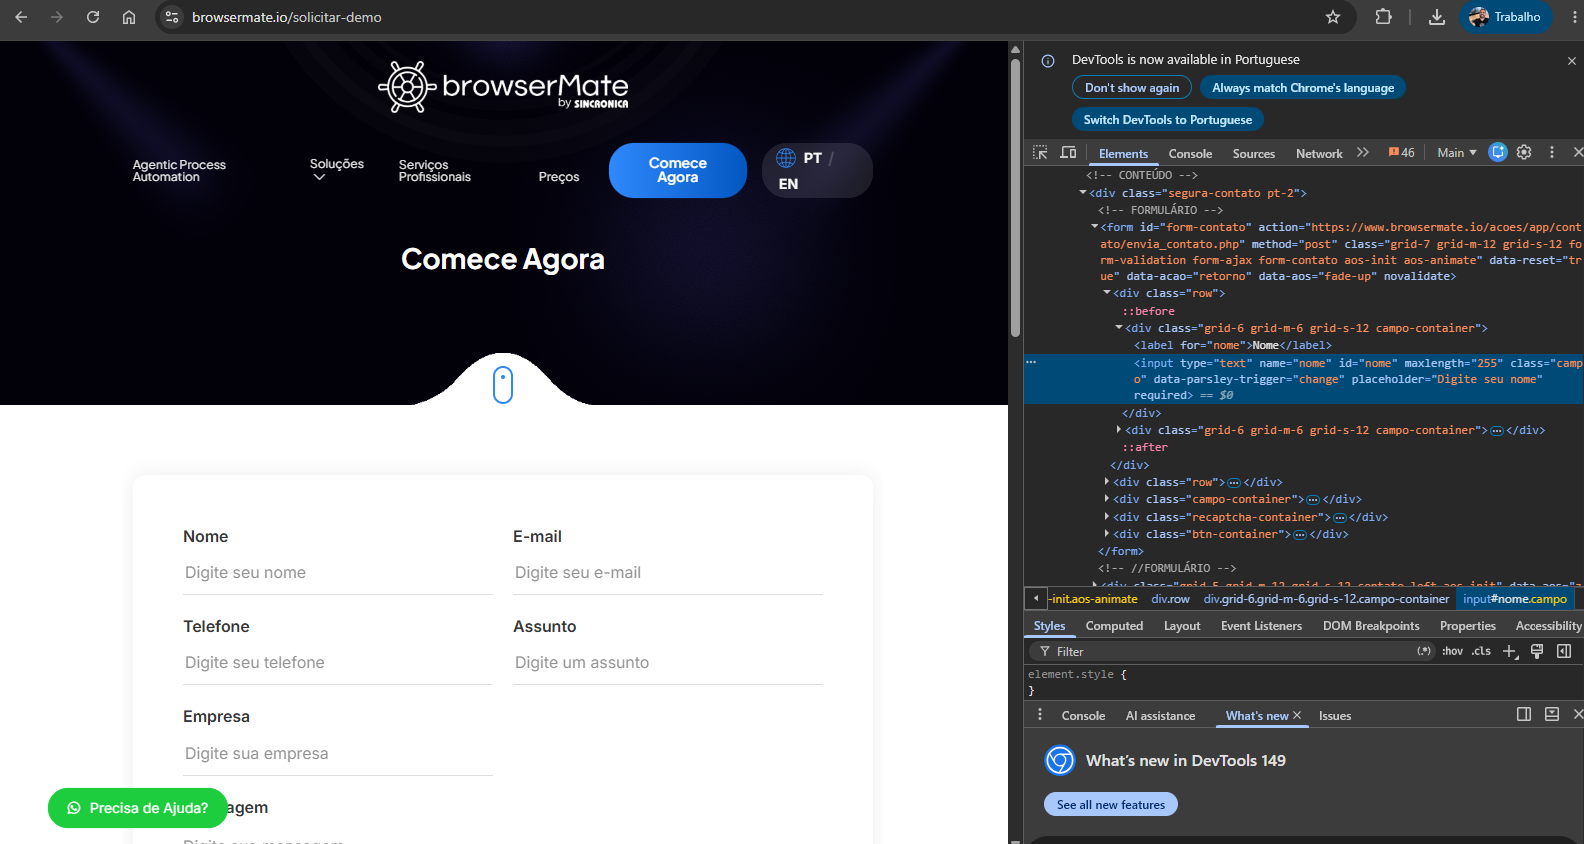Click See all new features button

(1111, 805)
